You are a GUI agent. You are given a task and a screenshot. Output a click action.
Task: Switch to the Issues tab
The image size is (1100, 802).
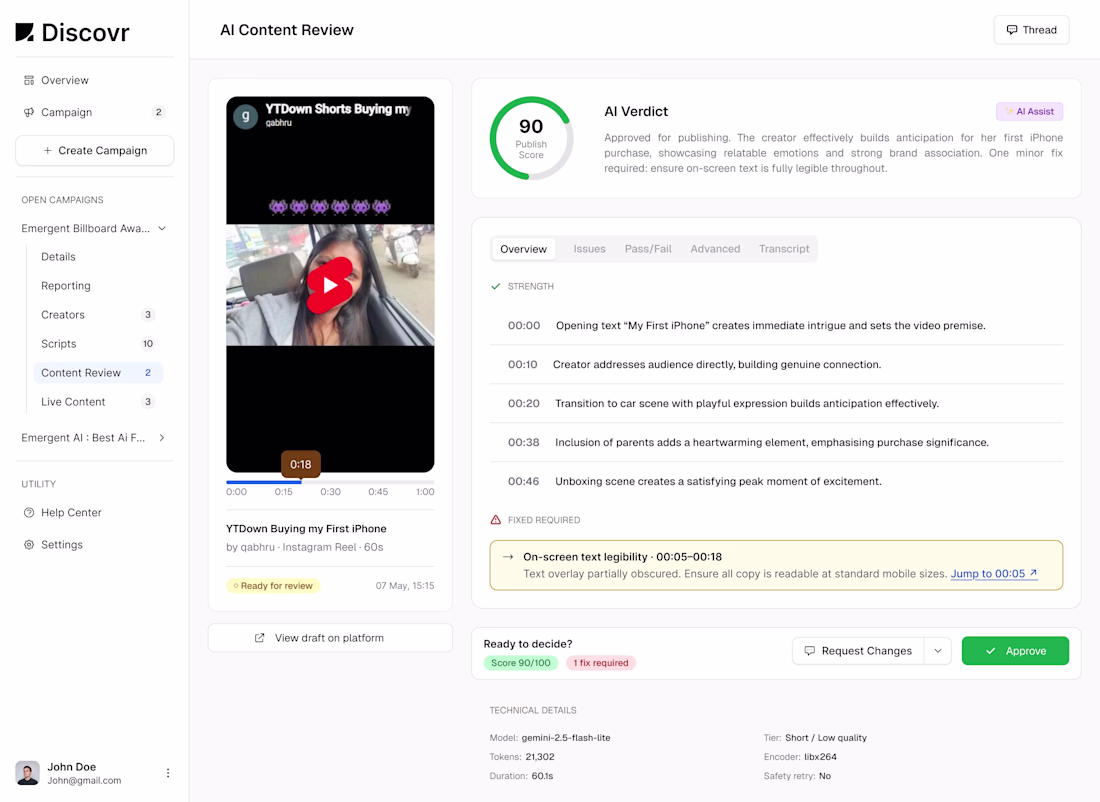pyautogui.click(x=589, y=249)
